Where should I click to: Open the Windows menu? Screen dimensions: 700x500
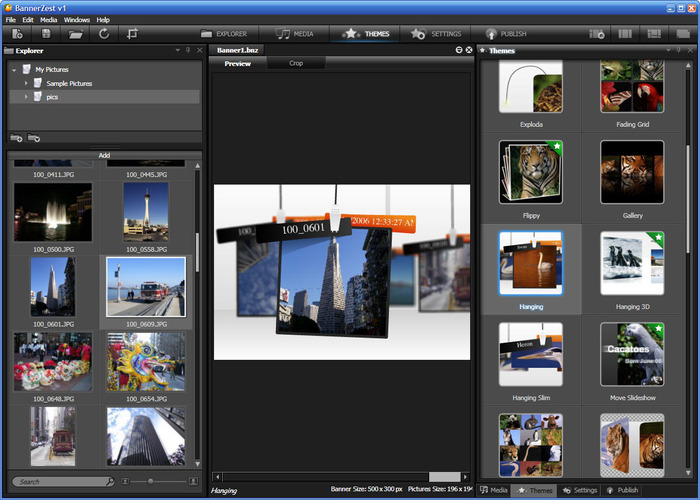pyautogui.click(x=77, y=20)
